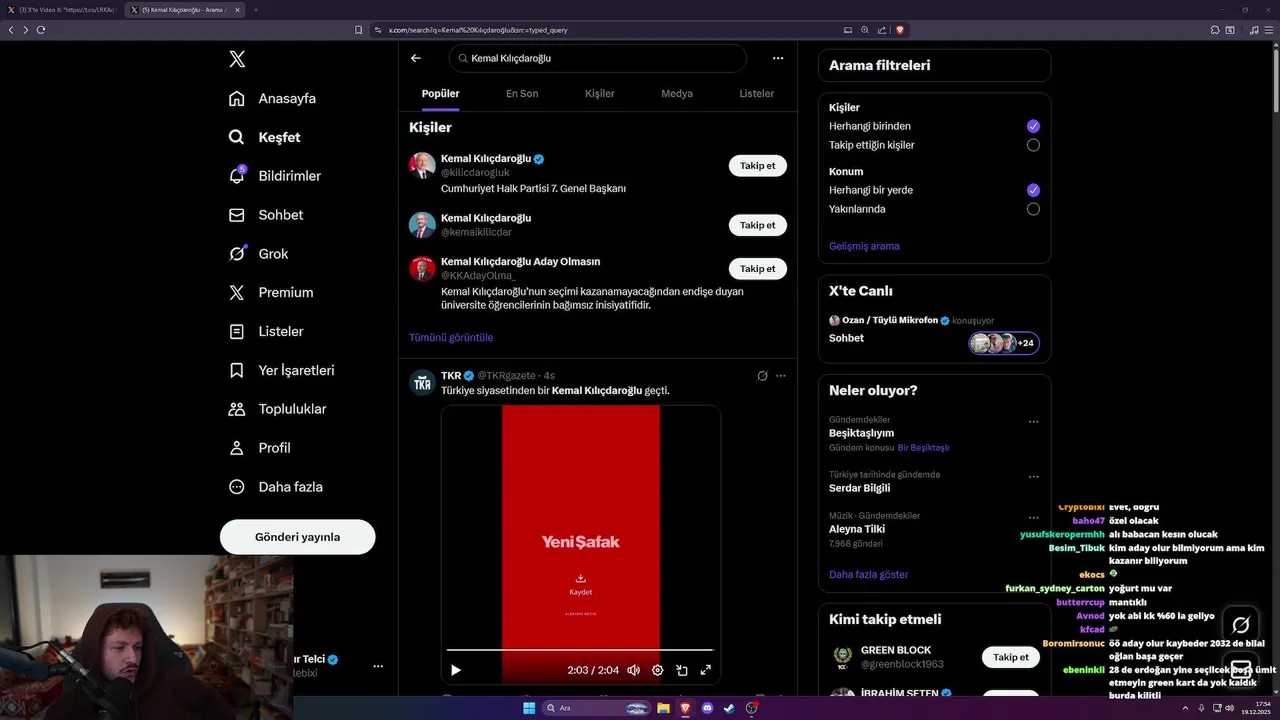Image resolution: width=1280 pixels, height=720 pixels.
Task: Select Herhangi bir yerde under Konum
Action: 1033,190
